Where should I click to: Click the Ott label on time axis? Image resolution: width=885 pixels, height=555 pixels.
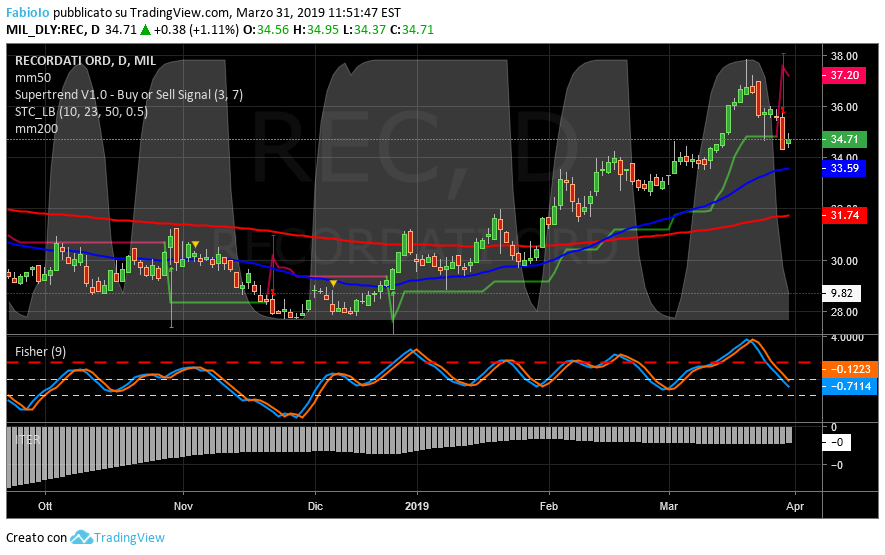tap(45, 506)
